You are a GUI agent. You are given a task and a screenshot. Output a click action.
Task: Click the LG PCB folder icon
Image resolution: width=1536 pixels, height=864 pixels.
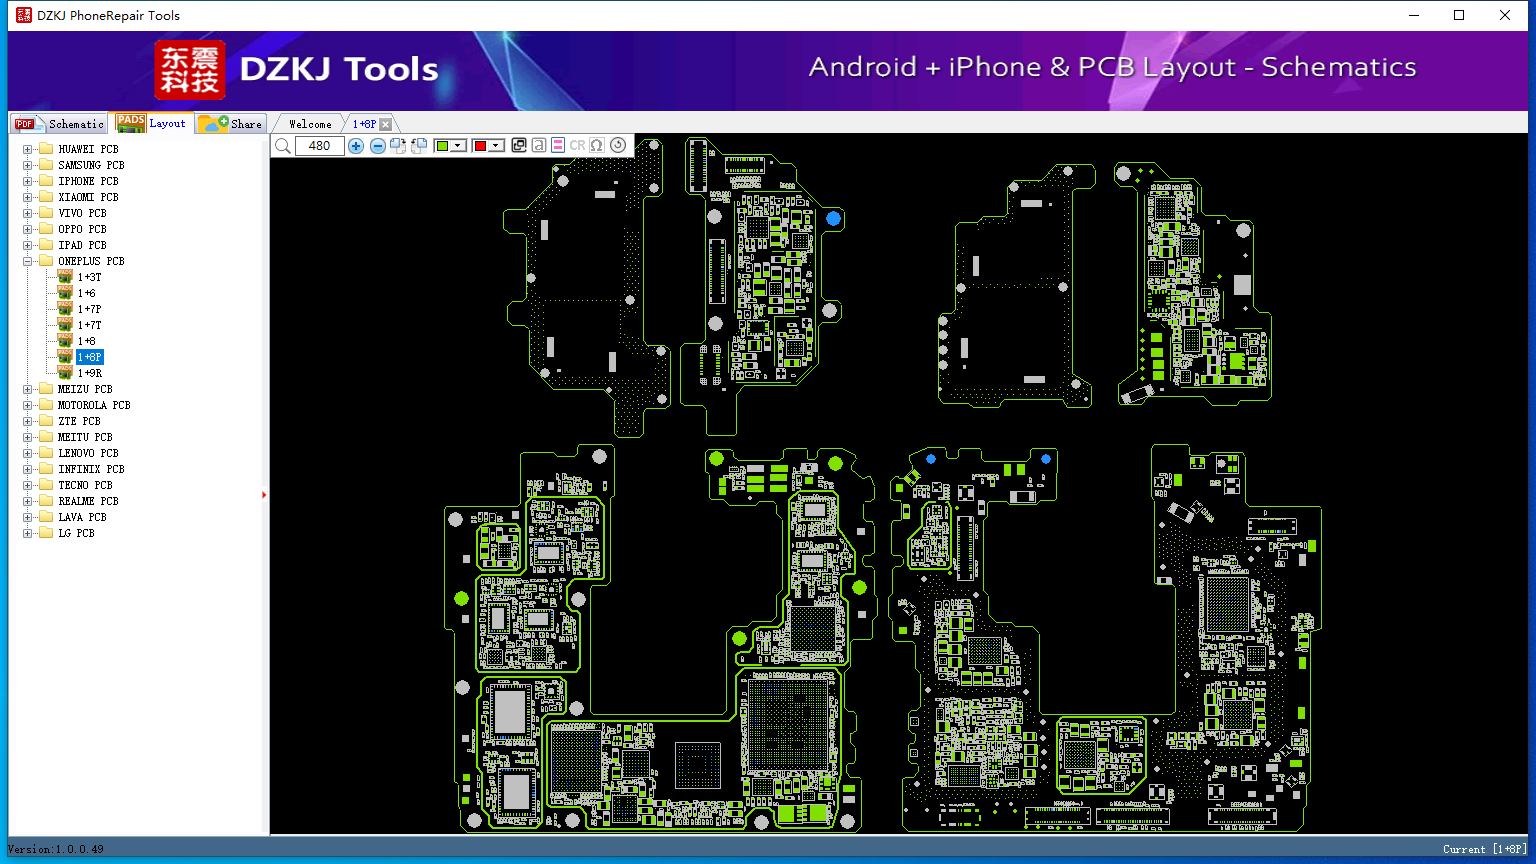(46, 533)
